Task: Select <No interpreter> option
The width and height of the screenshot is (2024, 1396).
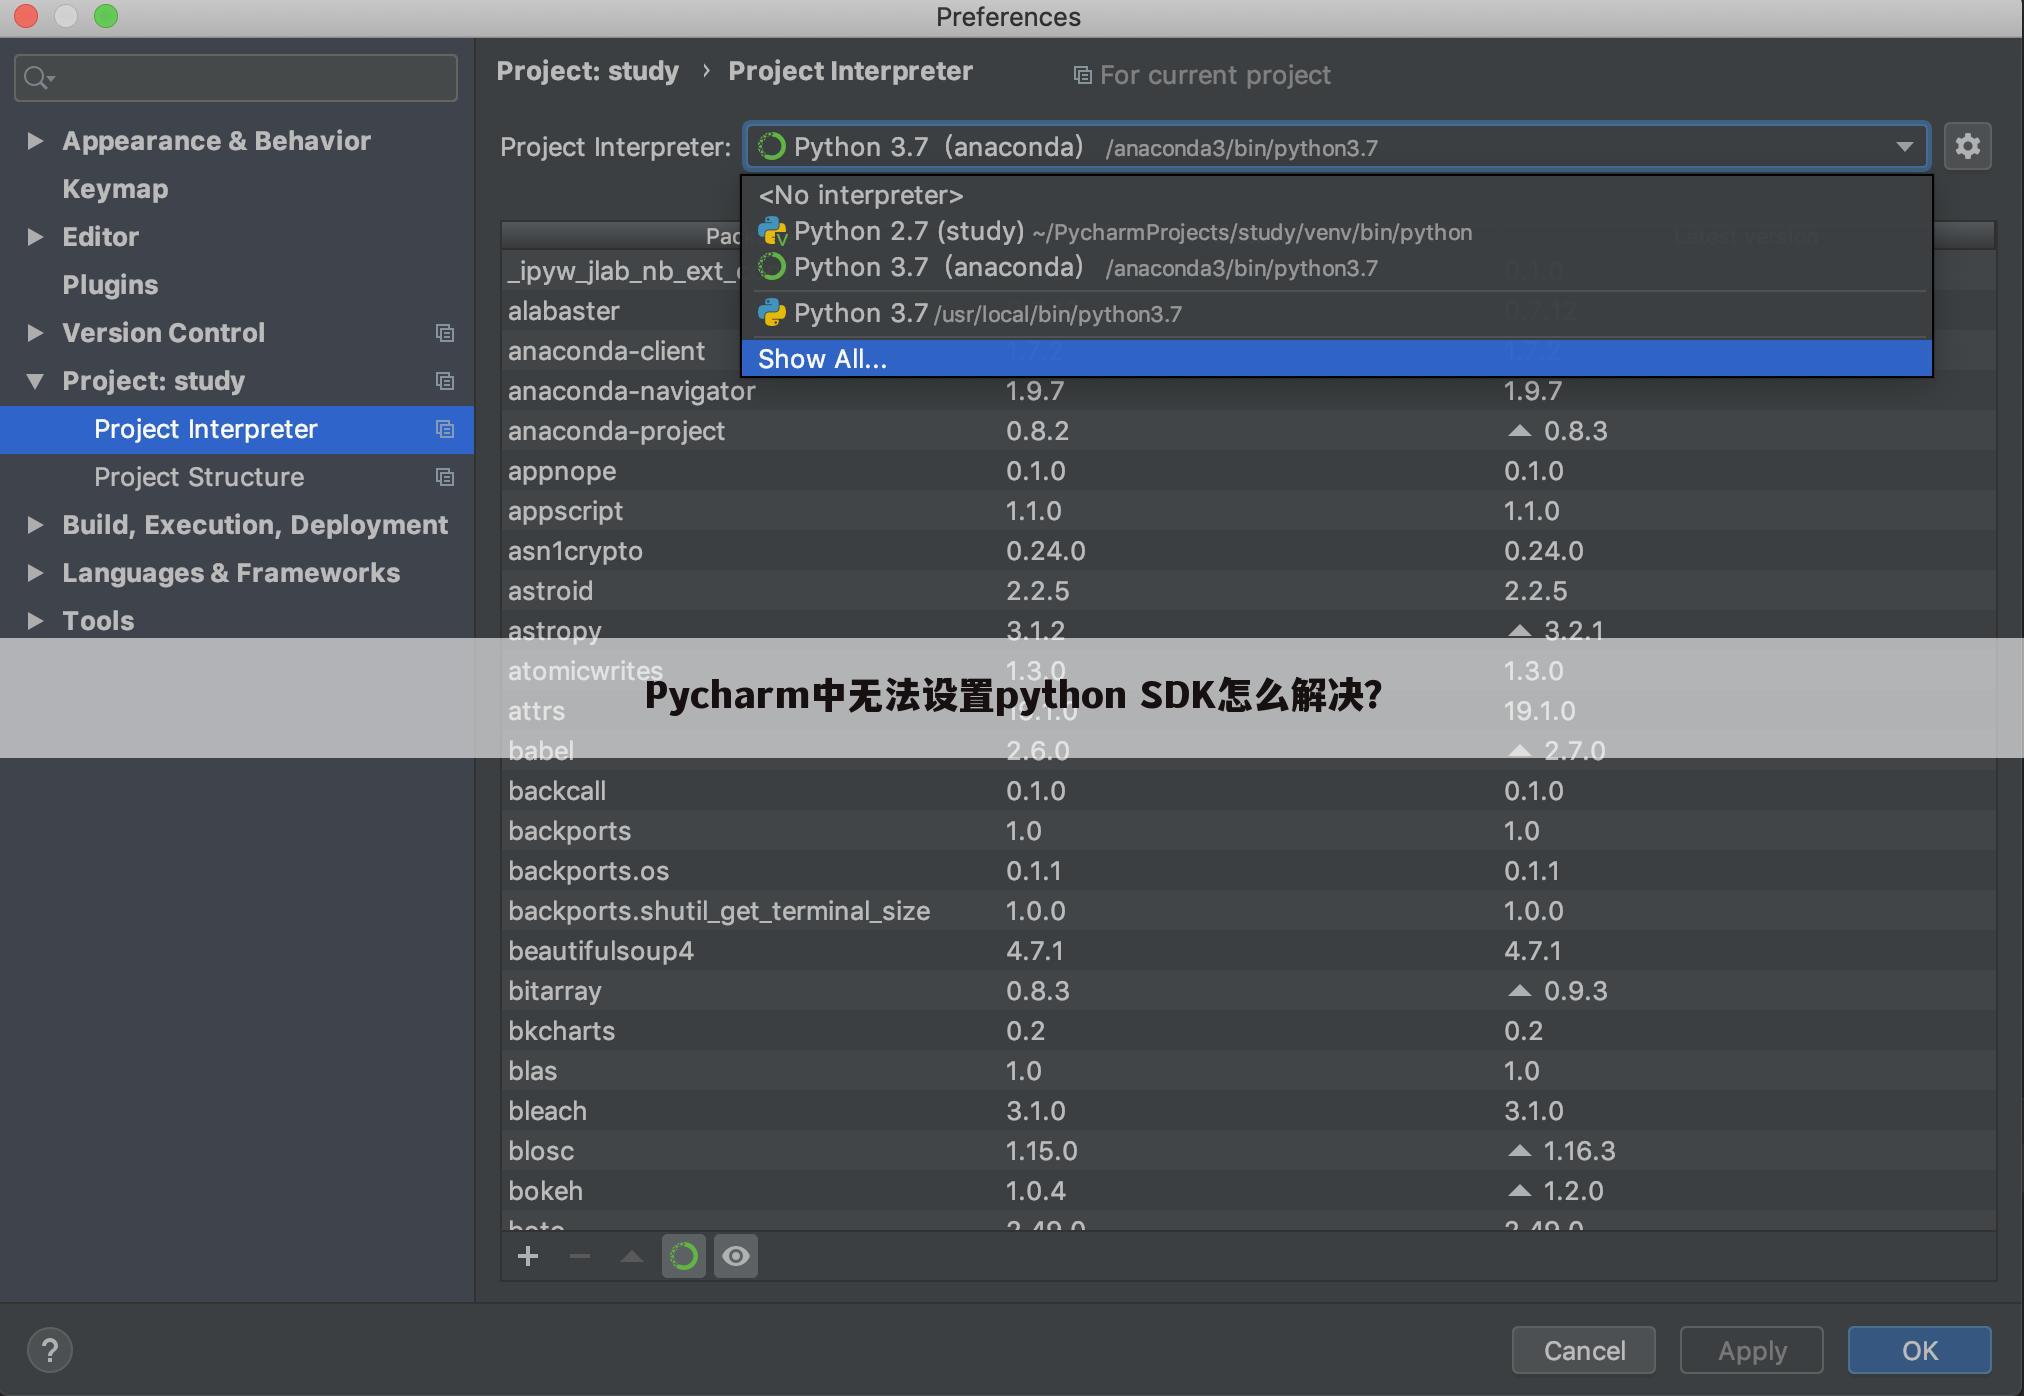Action: pos(1336,195)
